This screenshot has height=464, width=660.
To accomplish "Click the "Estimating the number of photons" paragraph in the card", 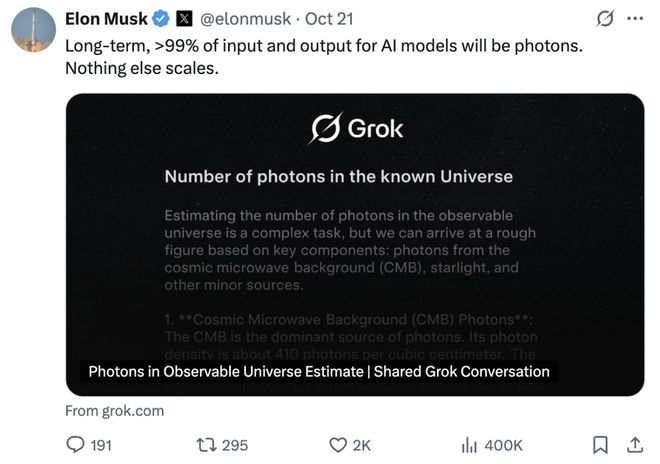I will (348, 250).
